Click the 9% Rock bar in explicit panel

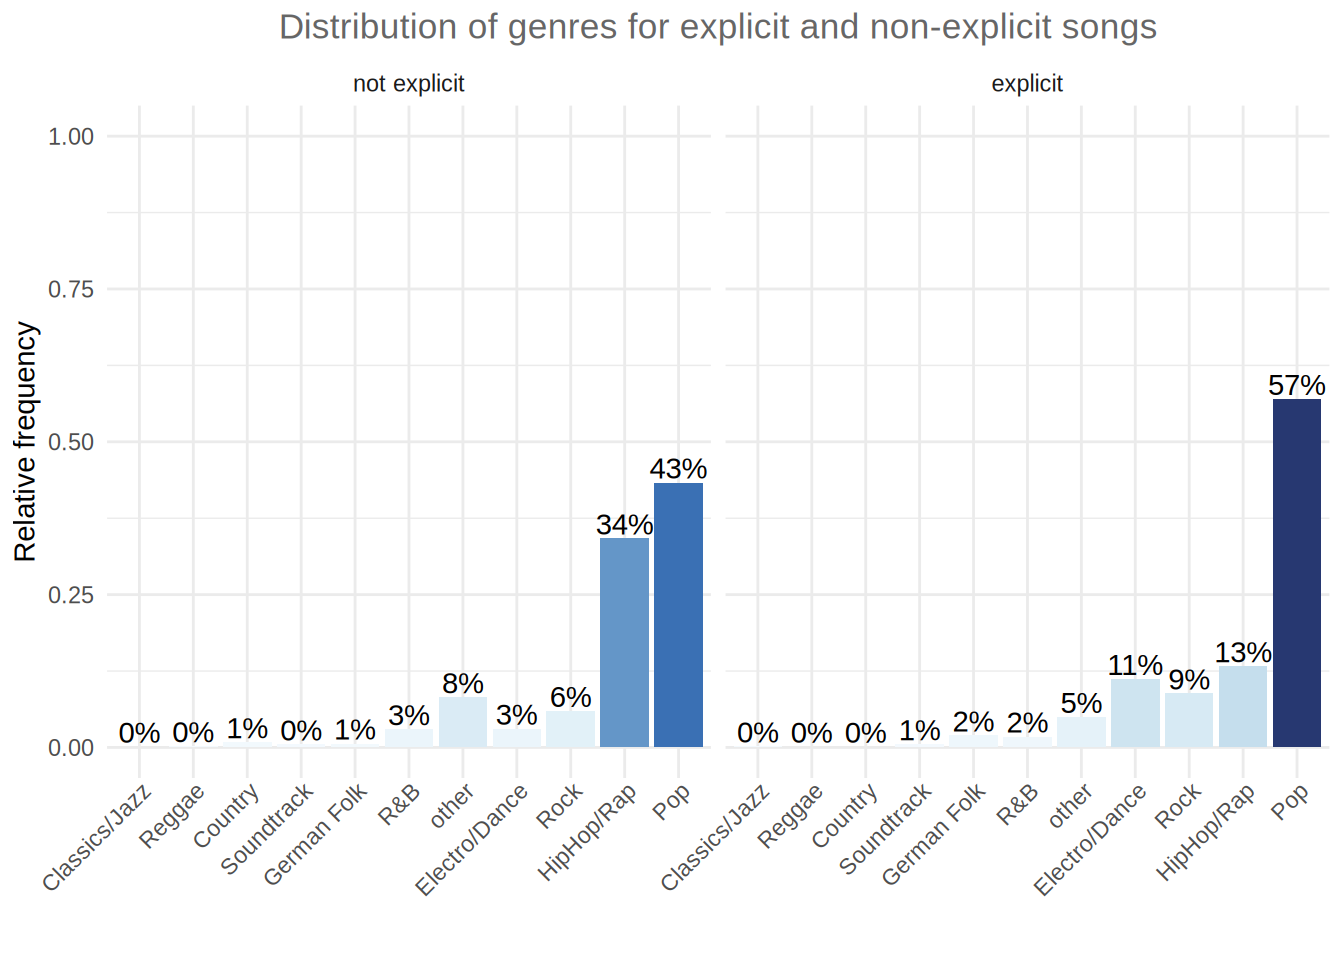[x=1189, y=719]
